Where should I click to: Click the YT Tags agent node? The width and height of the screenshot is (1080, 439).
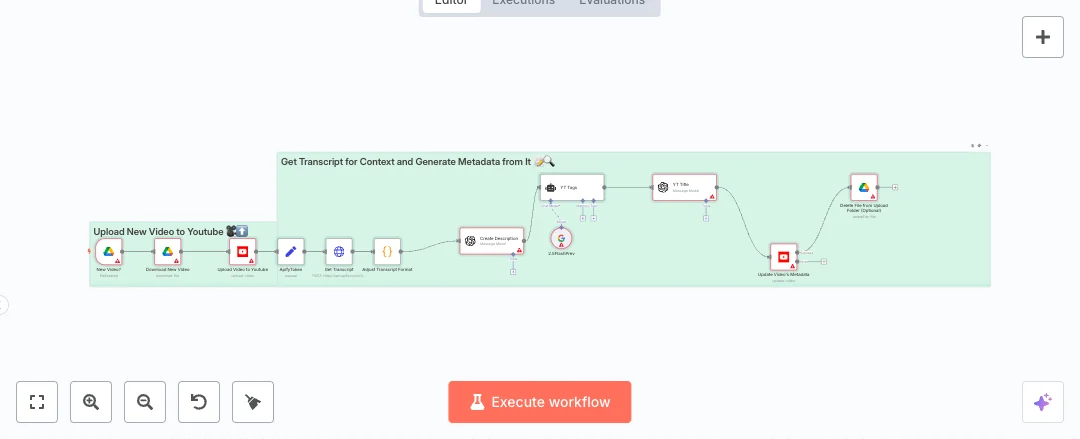click(x=572, y=187)
